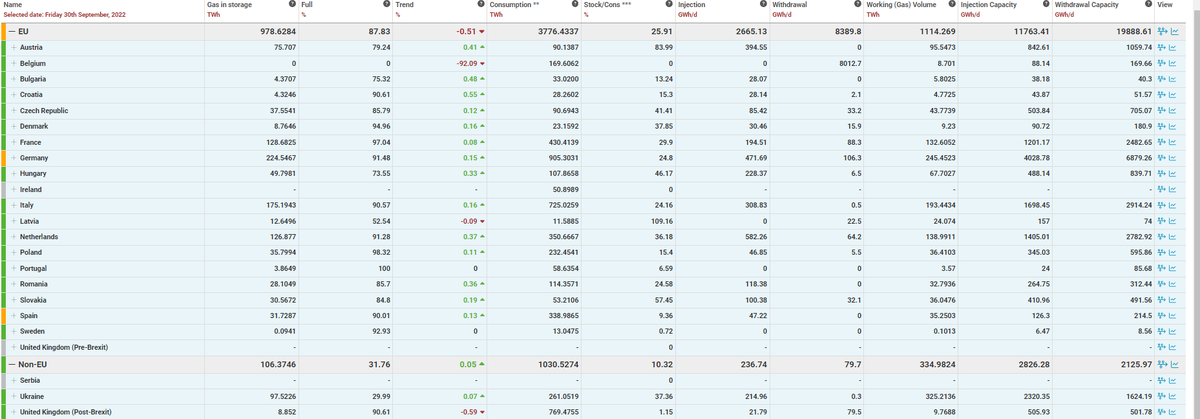1200x419 pixels.
Task: Open the hierarchy view icon for Belgium
Action: pos(1161,63)
